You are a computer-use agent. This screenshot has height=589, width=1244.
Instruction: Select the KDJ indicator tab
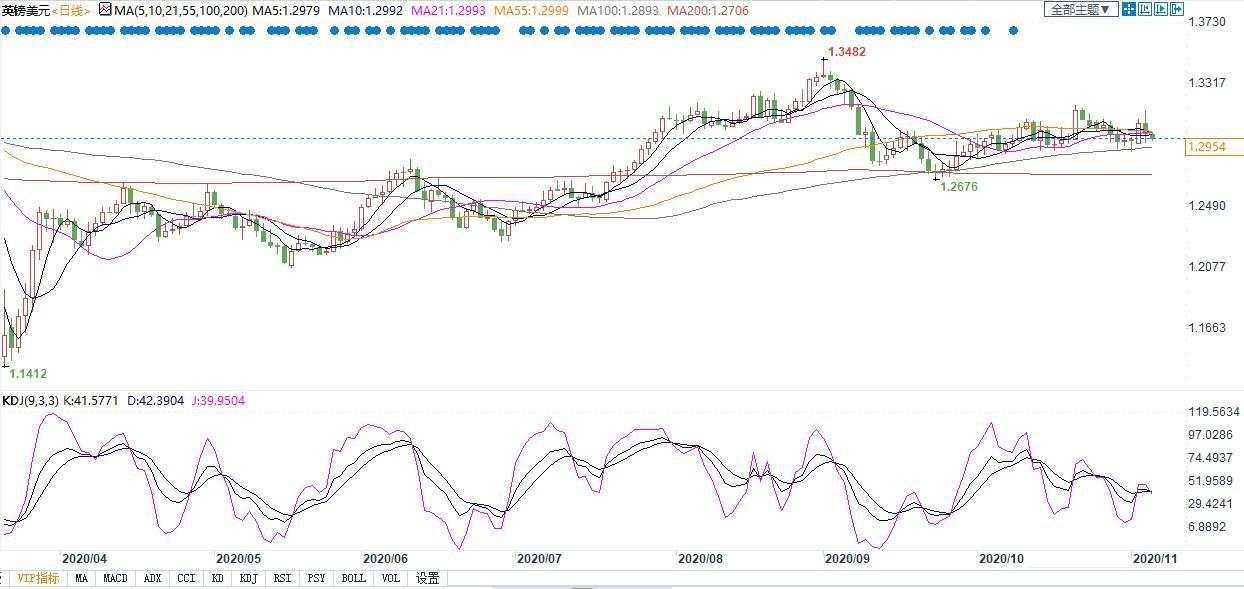tap(249, 578)
